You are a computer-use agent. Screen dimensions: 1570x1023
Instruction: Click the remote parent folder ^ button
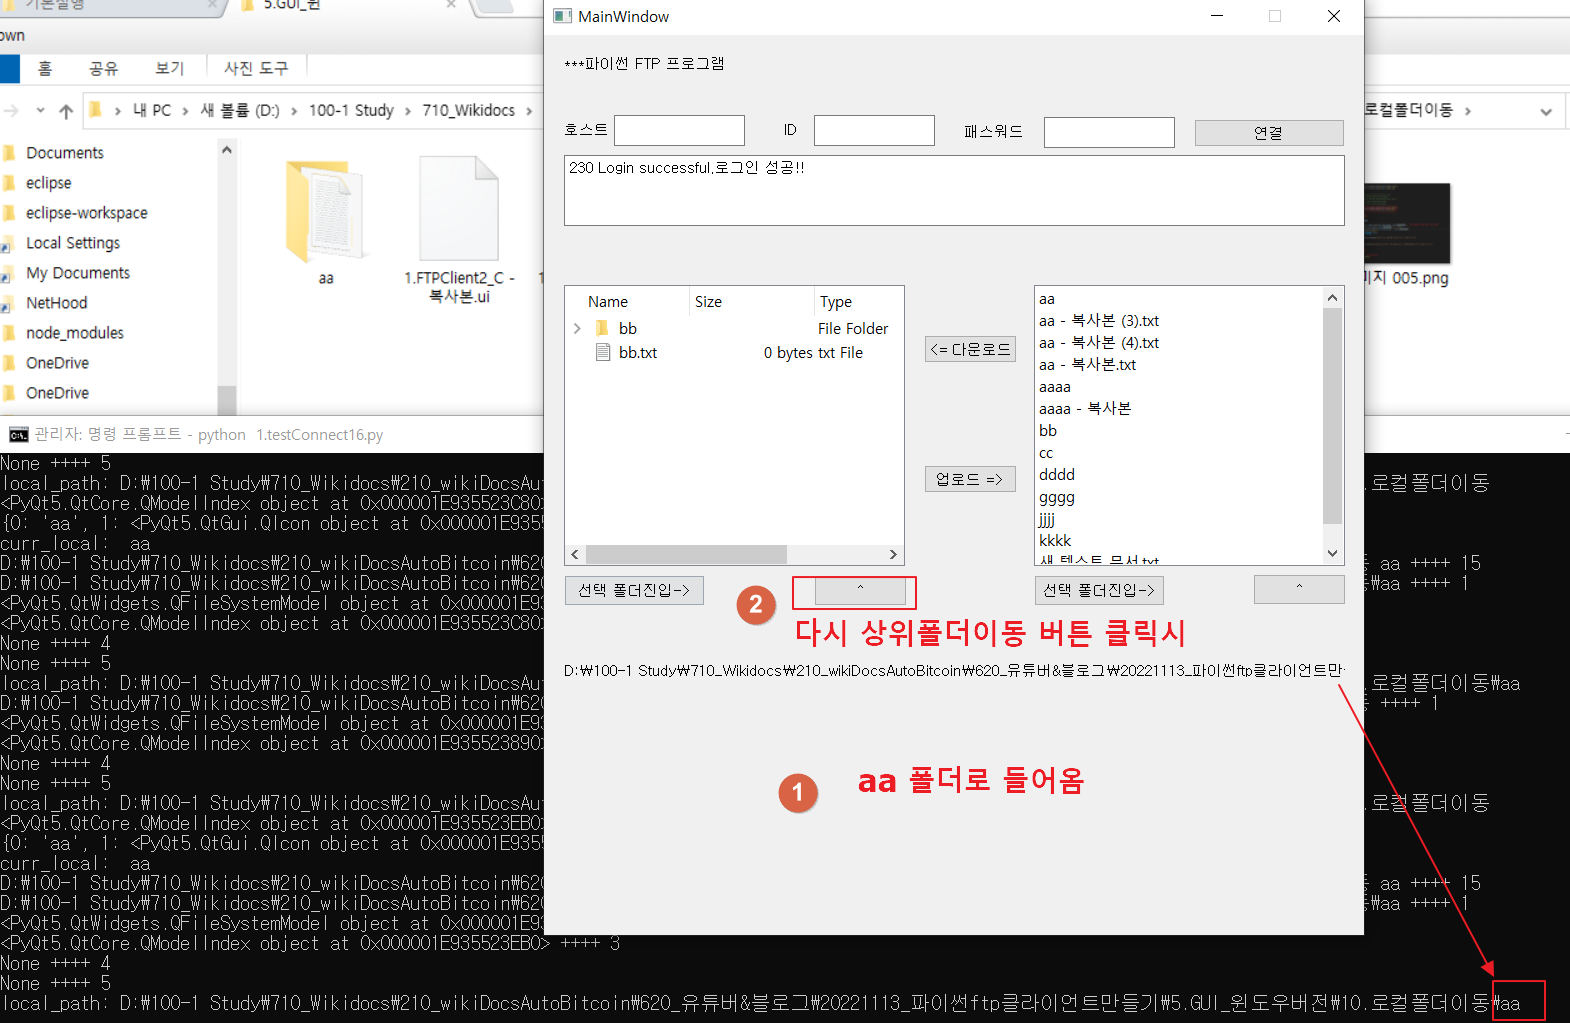(1299, 589)
